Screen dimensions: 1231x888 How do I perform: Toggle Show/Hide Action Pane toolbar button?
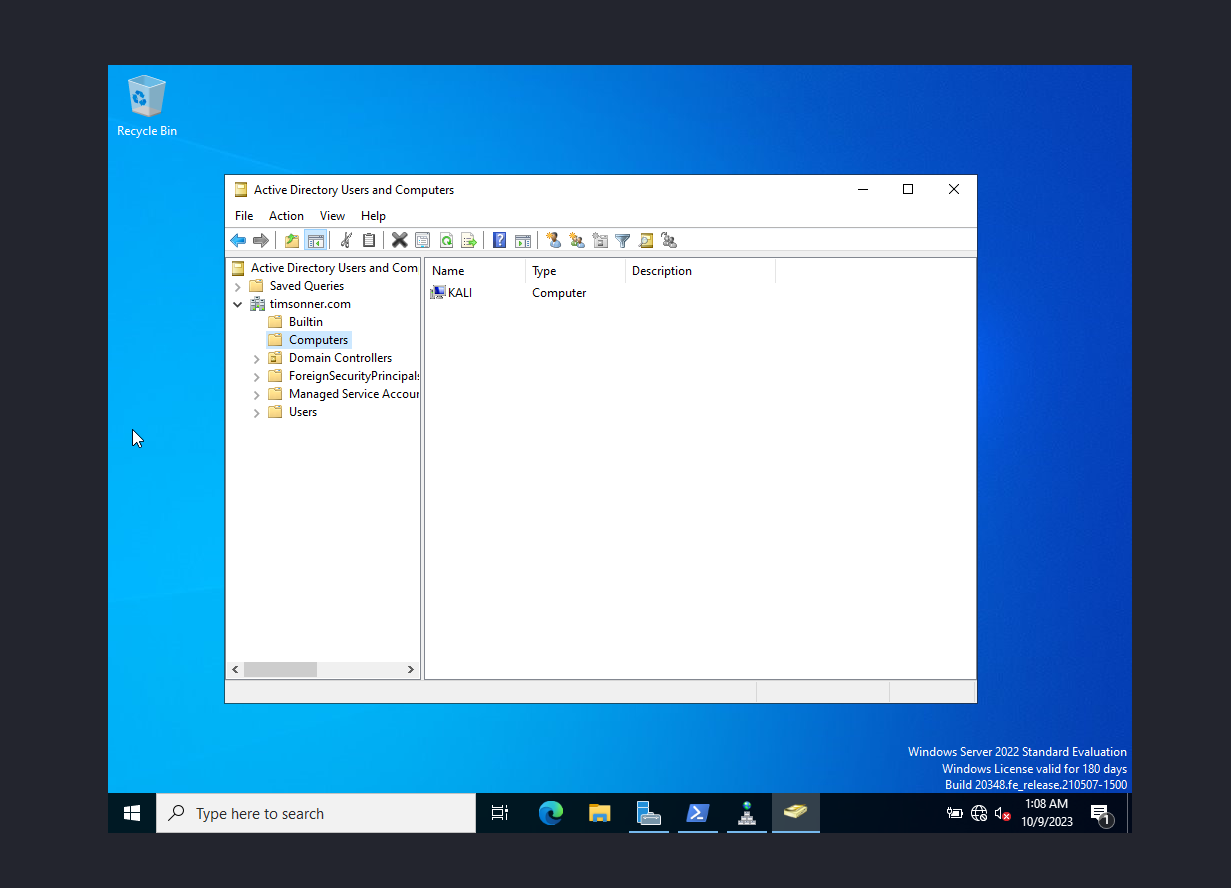522,240
